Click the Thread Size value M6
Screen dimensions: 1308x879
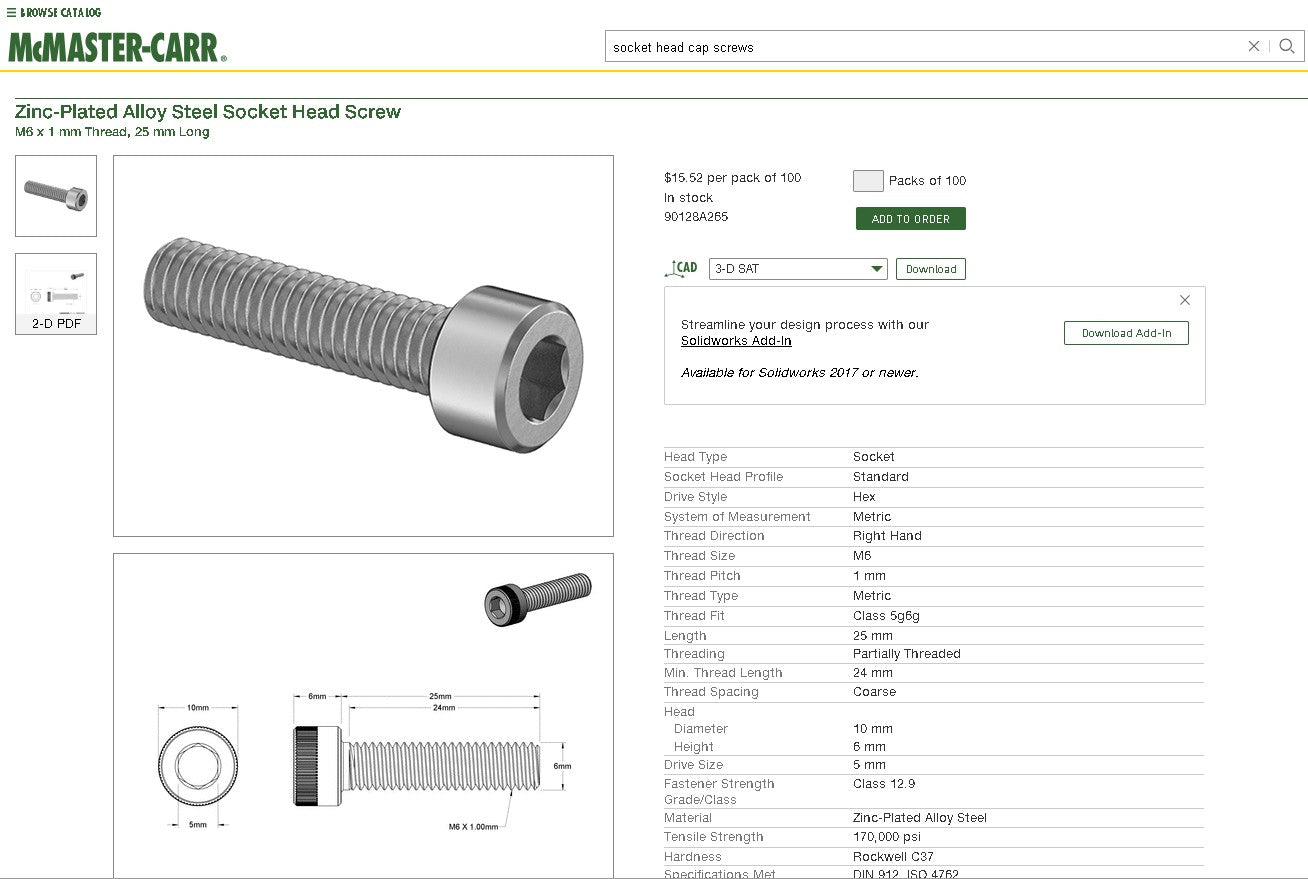[862, 556]
